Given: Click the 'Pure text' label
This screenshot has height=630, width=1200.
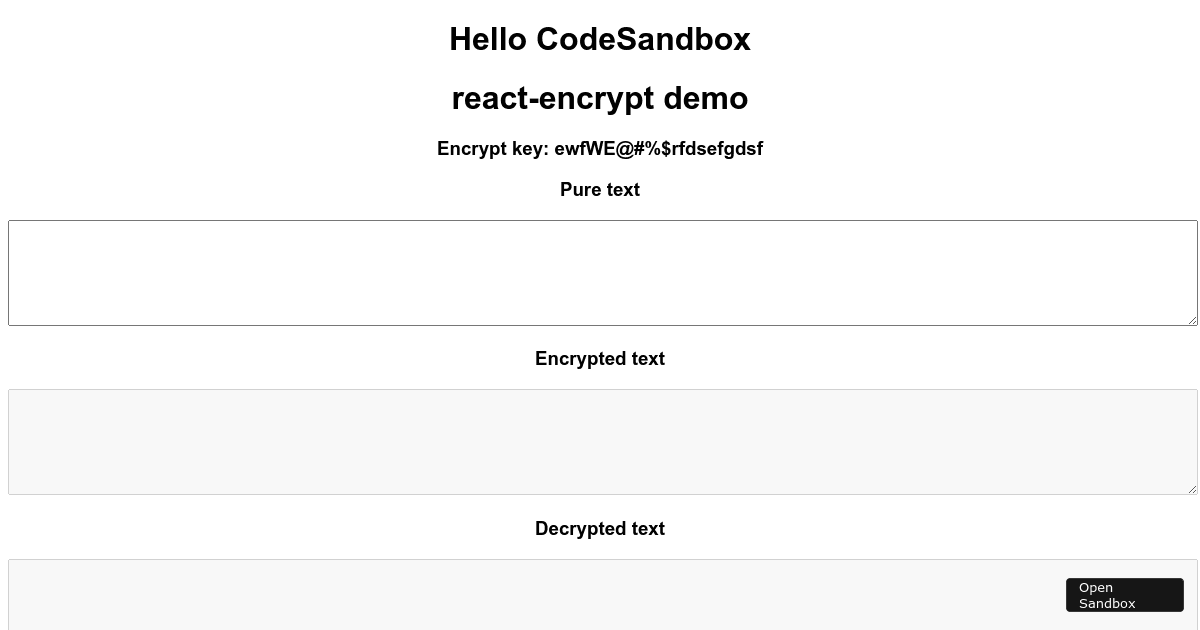Looking at the screenshot, I should pos(600,190).
